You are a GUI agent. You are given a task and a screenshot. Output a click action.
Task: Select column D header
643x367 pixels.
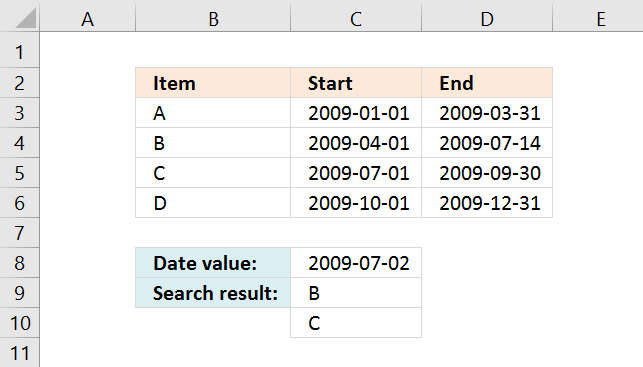click(x=487, y=16)
